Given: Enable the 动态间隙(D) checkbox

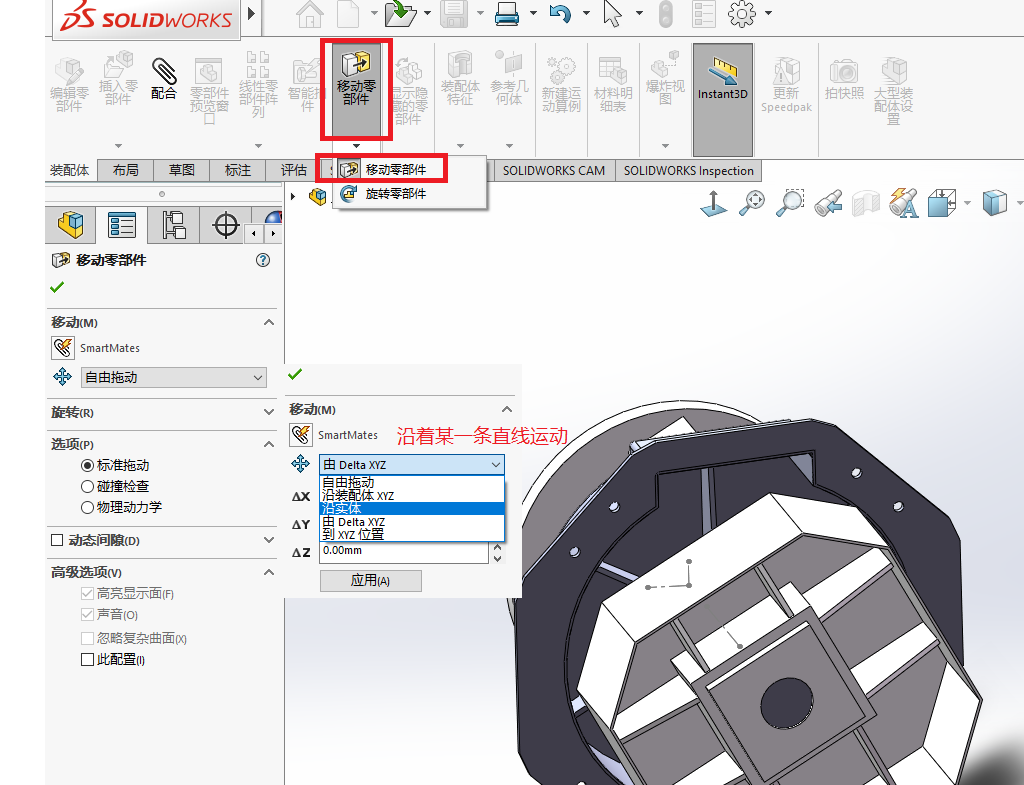Looking at the screenshot, I should coord(57,540).
